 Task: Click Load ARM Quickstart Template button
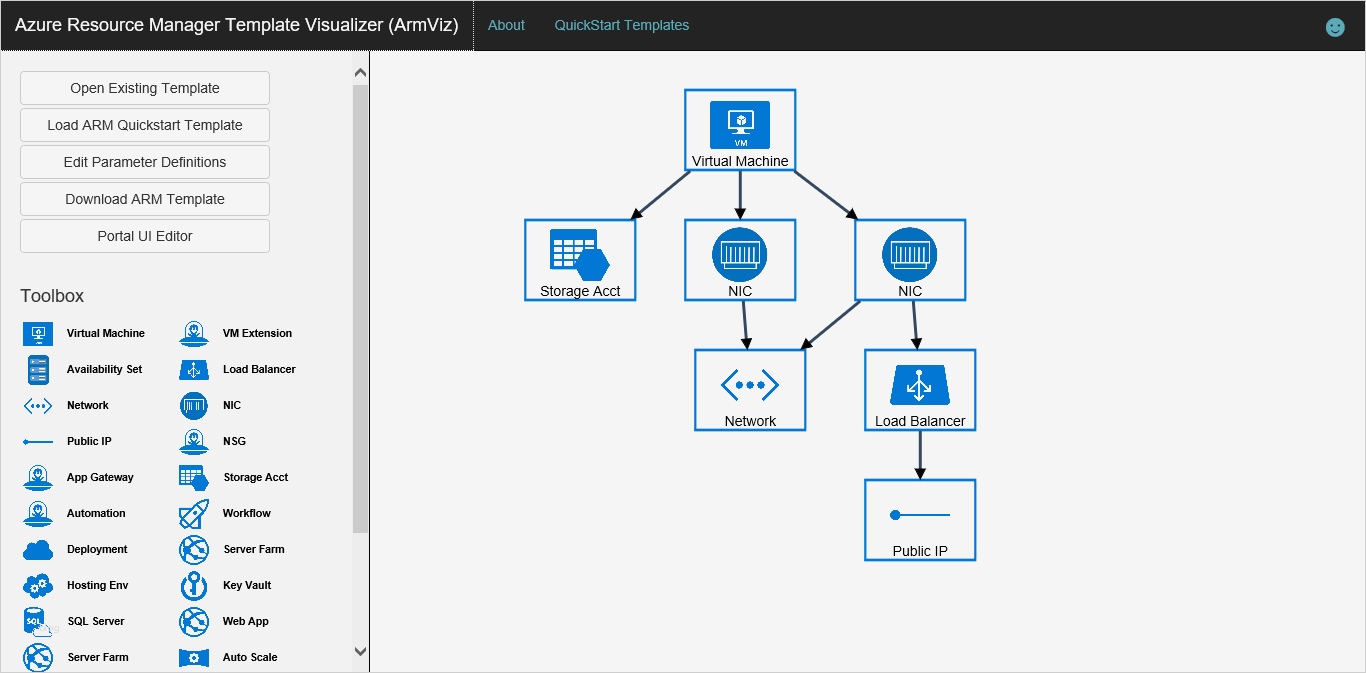145,125
